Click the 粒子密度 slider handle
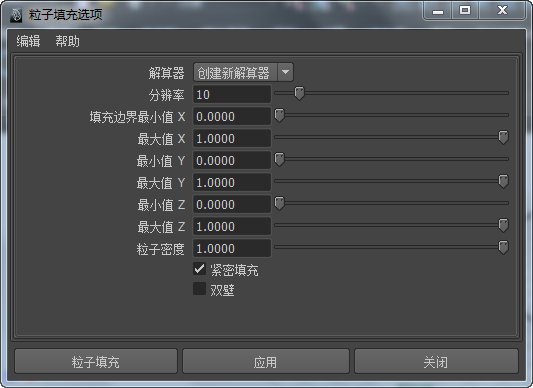Screen dimensions: 533x388 point(503,247)
